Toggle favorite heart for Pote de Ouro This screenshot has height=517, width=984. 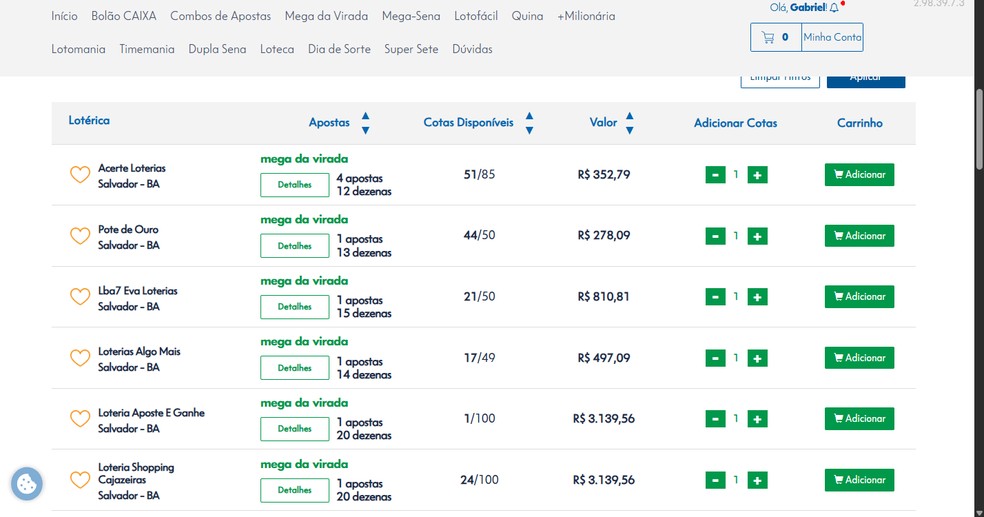point(80,236)
